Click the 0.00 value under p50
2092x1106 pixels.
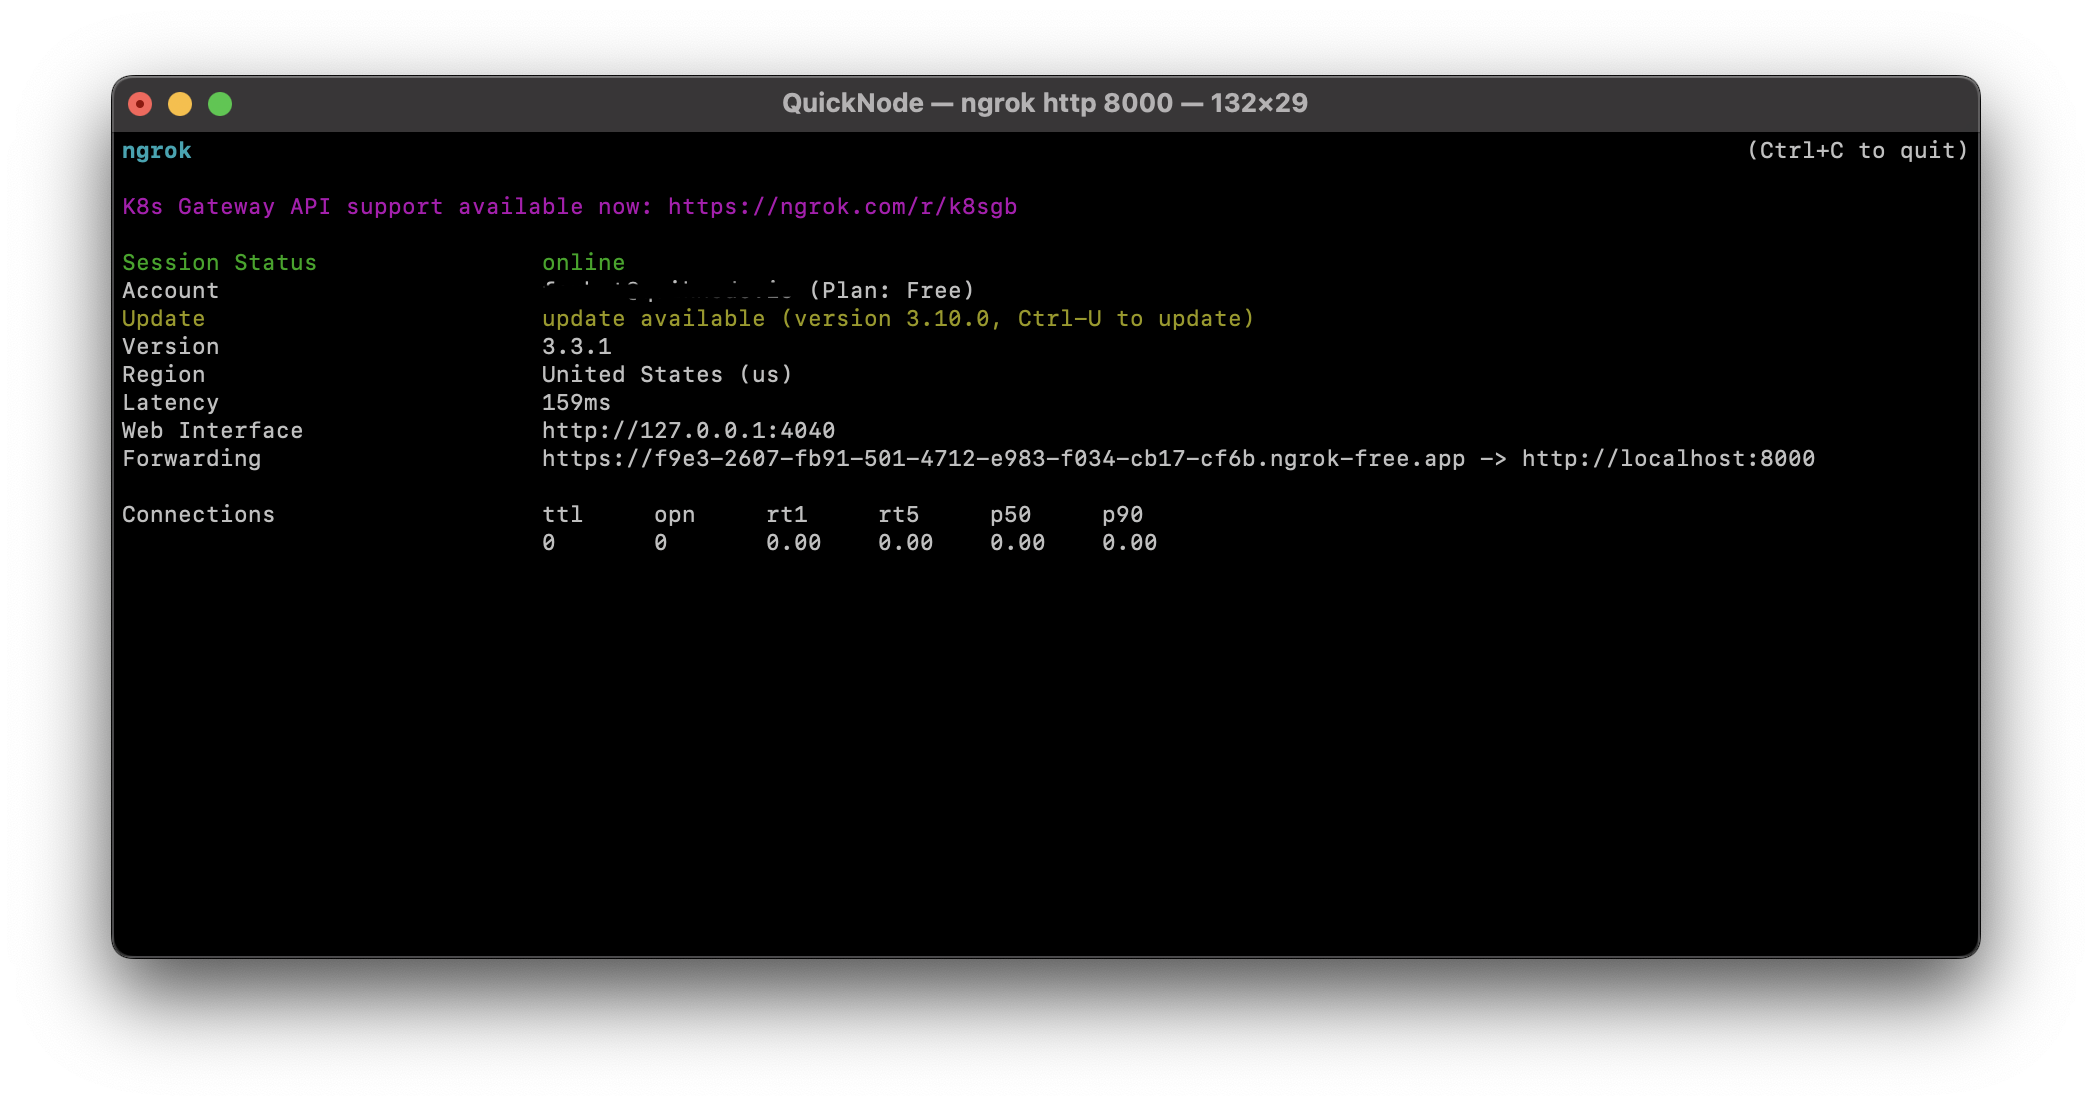click(1017, 543)
